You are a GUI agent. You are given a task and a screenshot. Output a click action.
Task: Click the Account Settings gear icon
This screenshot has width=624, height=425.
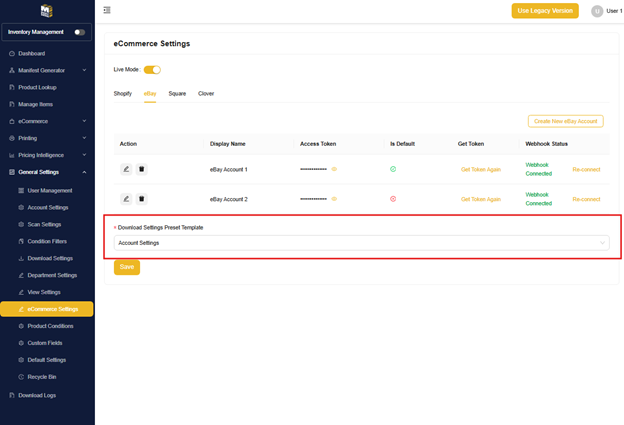(21, 207)
